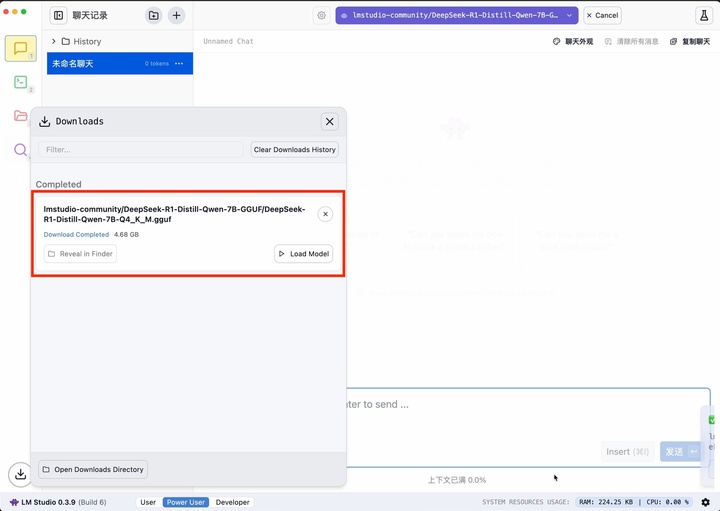Toggle the chat sidebar panel icon
Viewport: 720px width, 511px height.
[x=58, y=15]
